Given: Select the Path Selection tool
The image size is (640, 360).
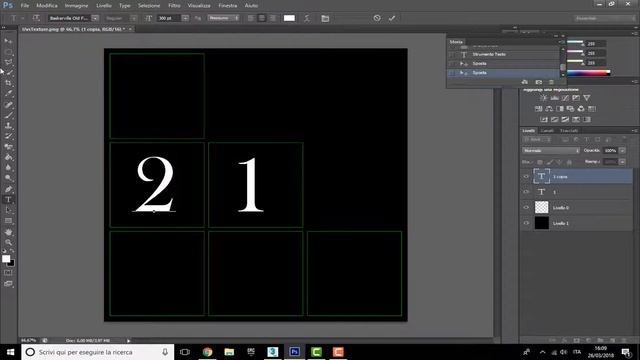Looking at the screenshot, I should (8, 210).
